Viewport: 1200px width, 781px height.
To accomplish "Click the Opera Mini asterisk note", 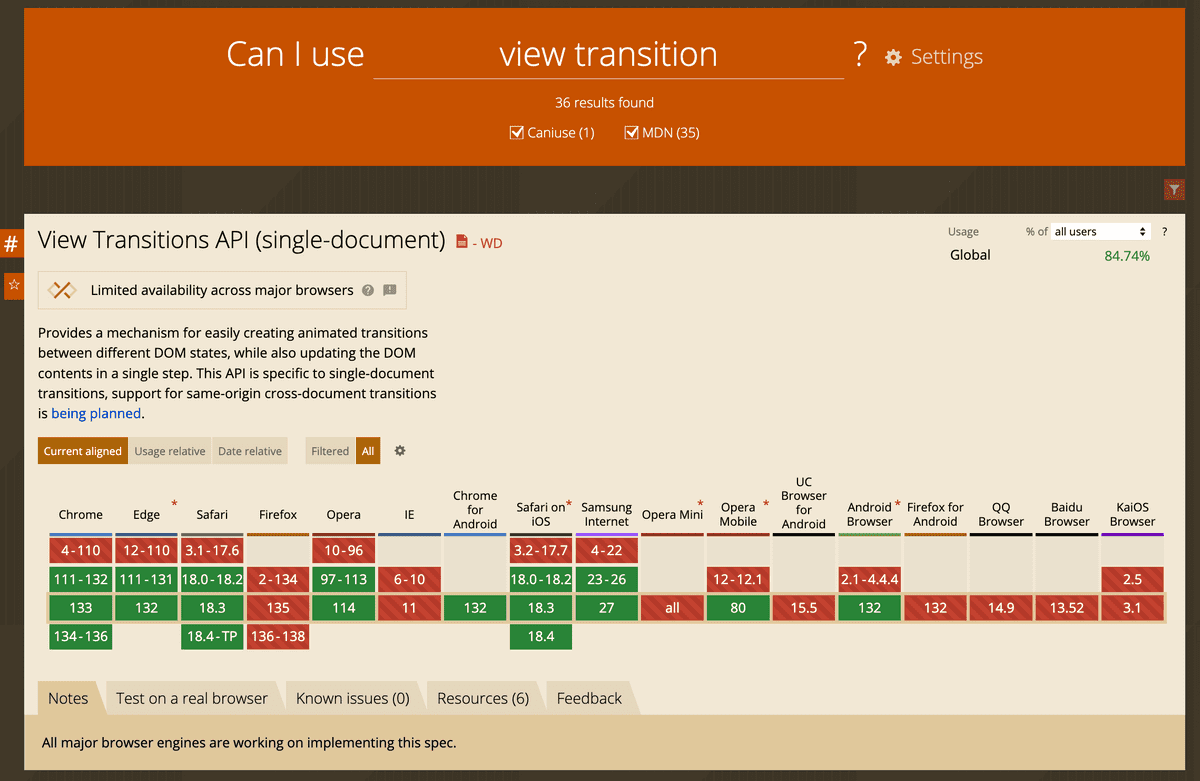I will point(700,503).
